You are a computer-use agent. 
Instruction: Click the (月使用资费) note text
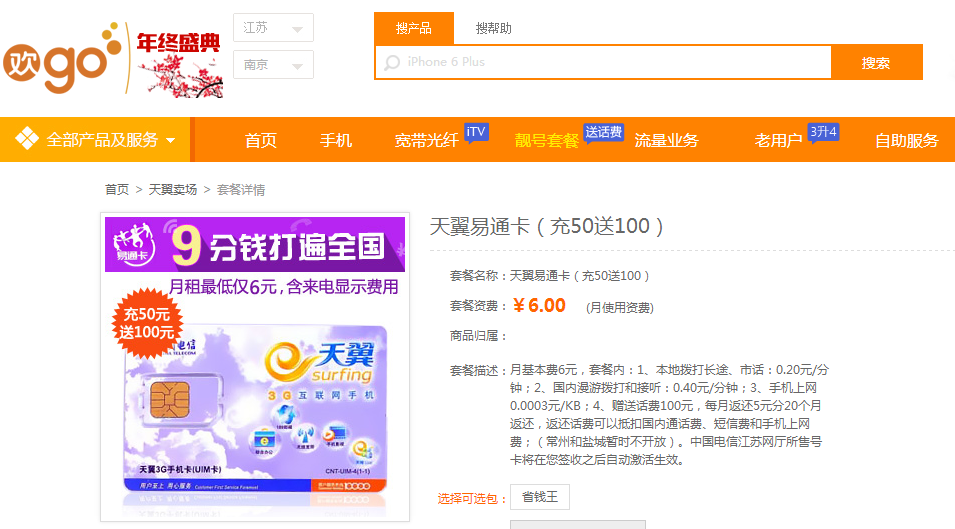[619, 308]
